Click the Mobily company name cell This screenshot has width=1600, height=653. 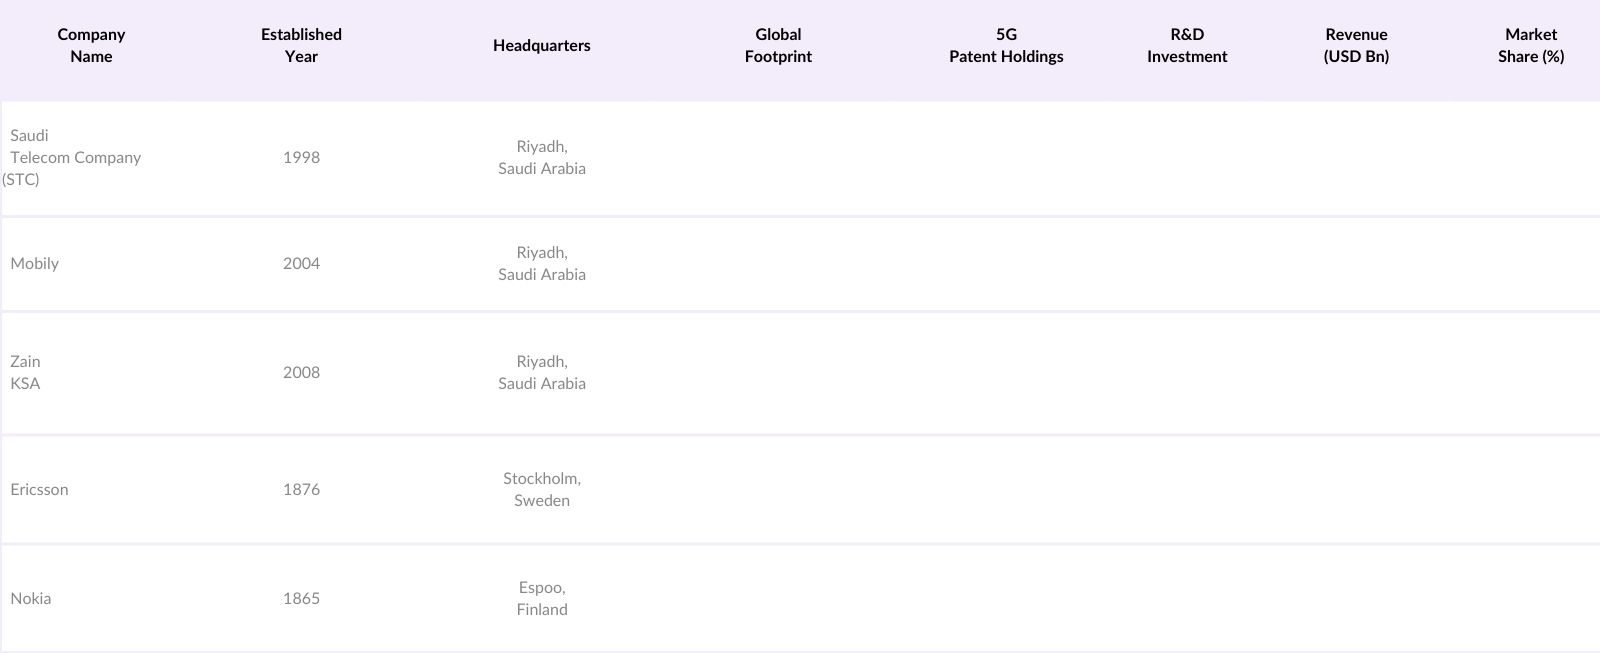click(35, 264)
